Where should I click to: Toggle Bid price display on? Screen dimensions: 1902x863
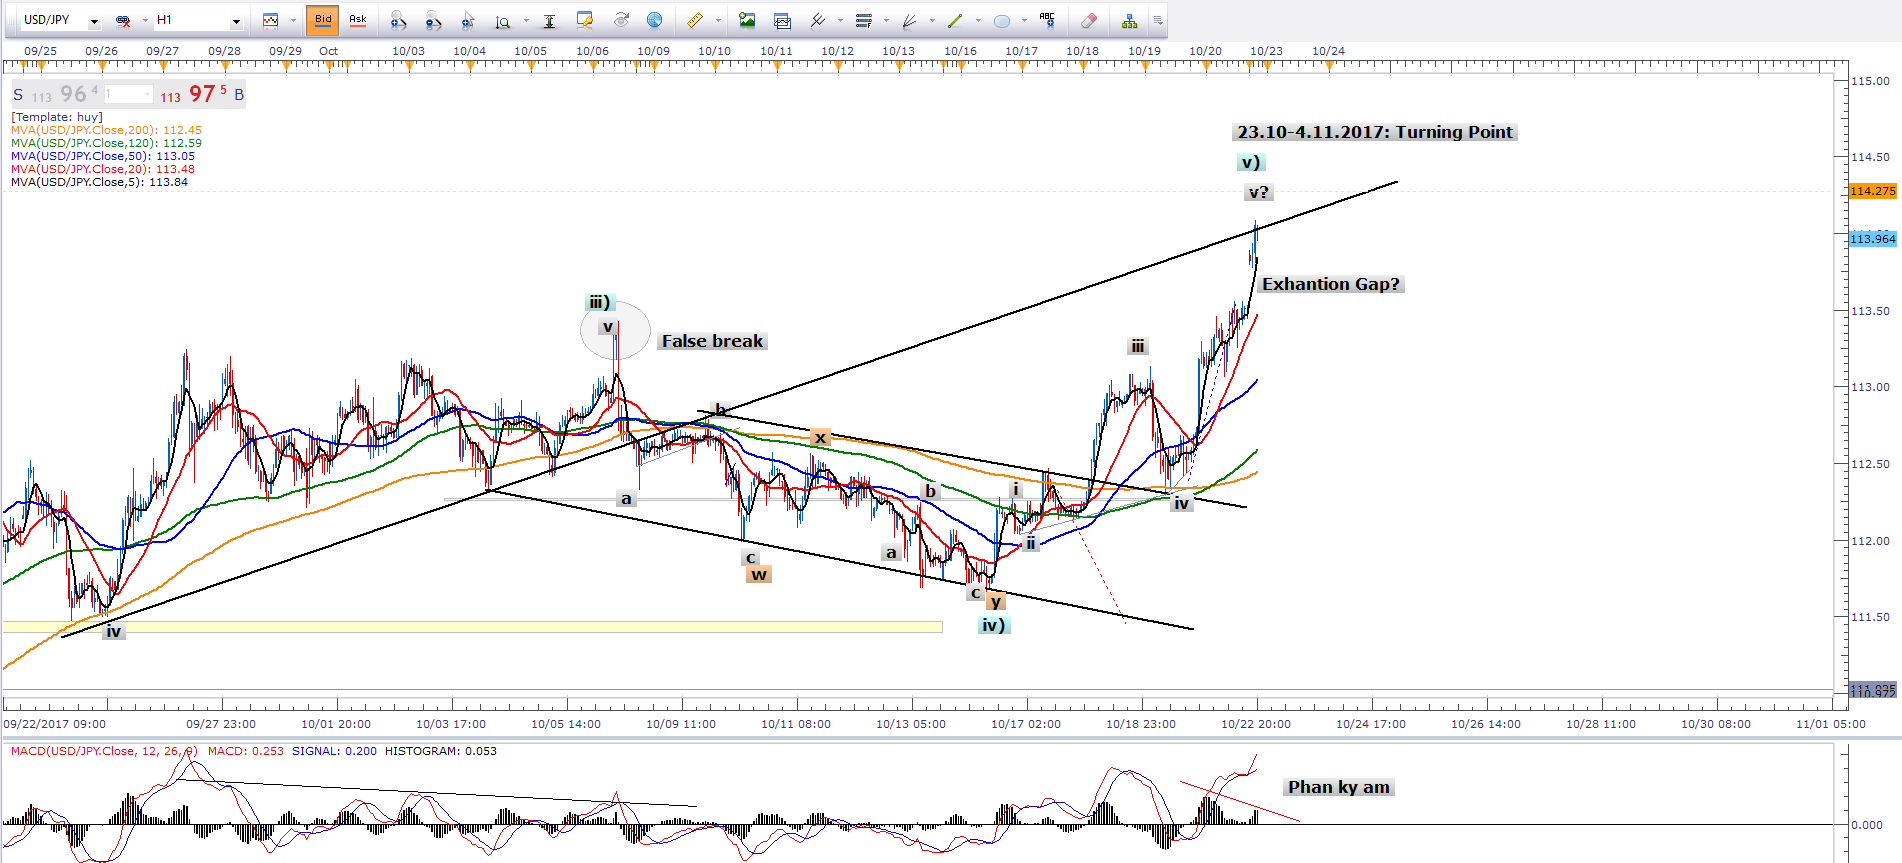pyautogui.click(x=323, y=20)
